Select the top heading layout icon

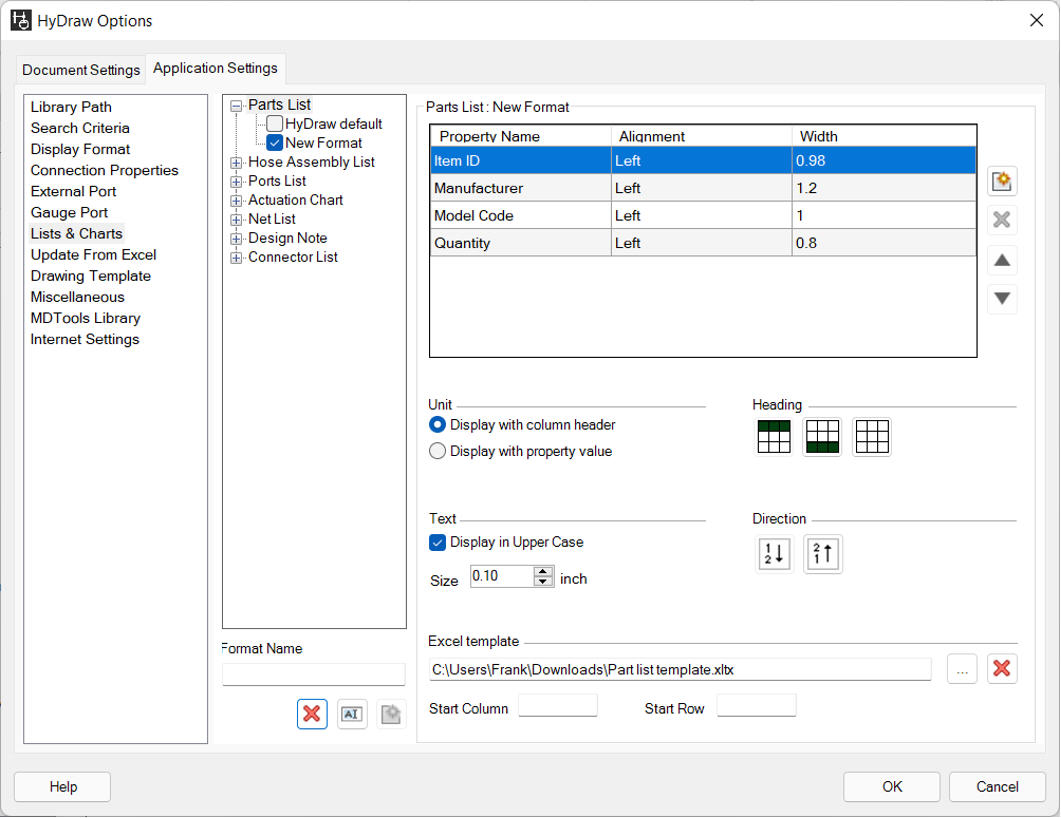click(x=774, y=437)
